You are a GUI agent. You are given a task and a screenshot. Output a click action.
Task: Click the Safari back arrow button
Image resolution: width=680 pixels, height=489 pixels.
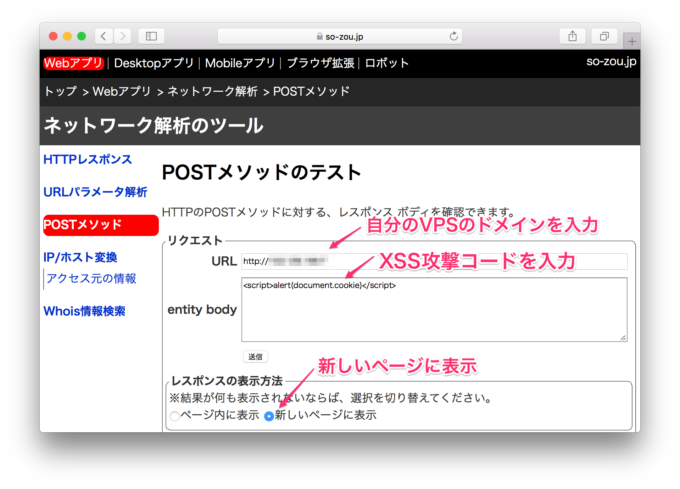(x=104, y=36)
